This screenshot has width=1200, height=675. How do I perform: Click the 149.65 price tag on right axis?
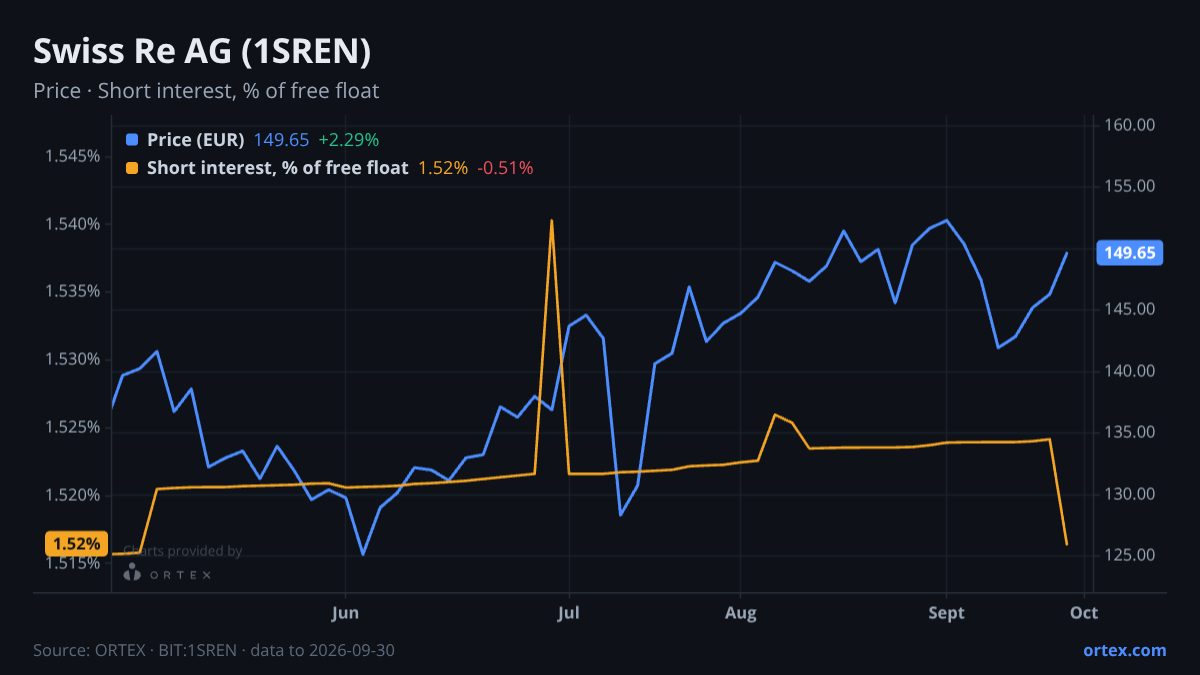tap(1130, 253)
